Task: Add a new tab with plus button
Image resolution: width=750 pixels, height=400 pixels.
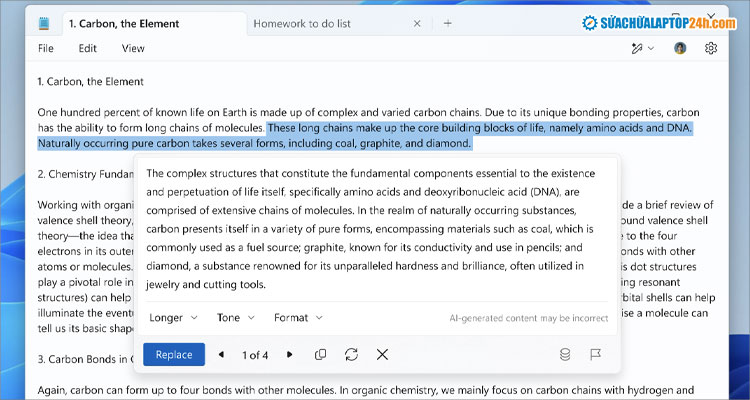Action: 447,22
